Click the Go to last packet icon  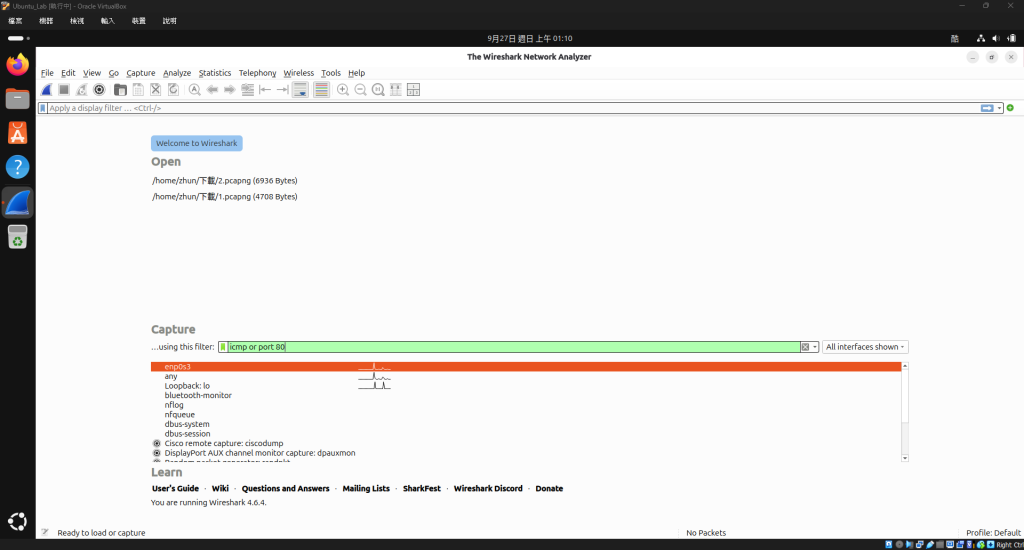[283, 90]
